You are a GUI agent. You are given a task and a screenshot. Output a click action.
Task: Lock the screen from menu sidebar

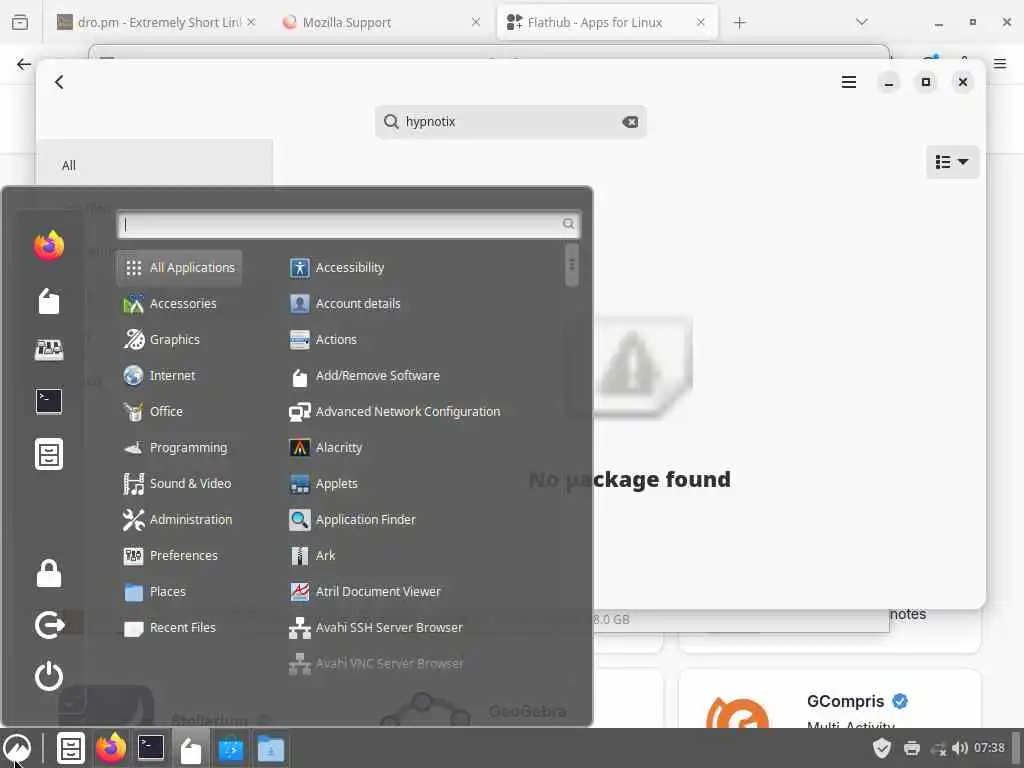(x=49, y=573)
